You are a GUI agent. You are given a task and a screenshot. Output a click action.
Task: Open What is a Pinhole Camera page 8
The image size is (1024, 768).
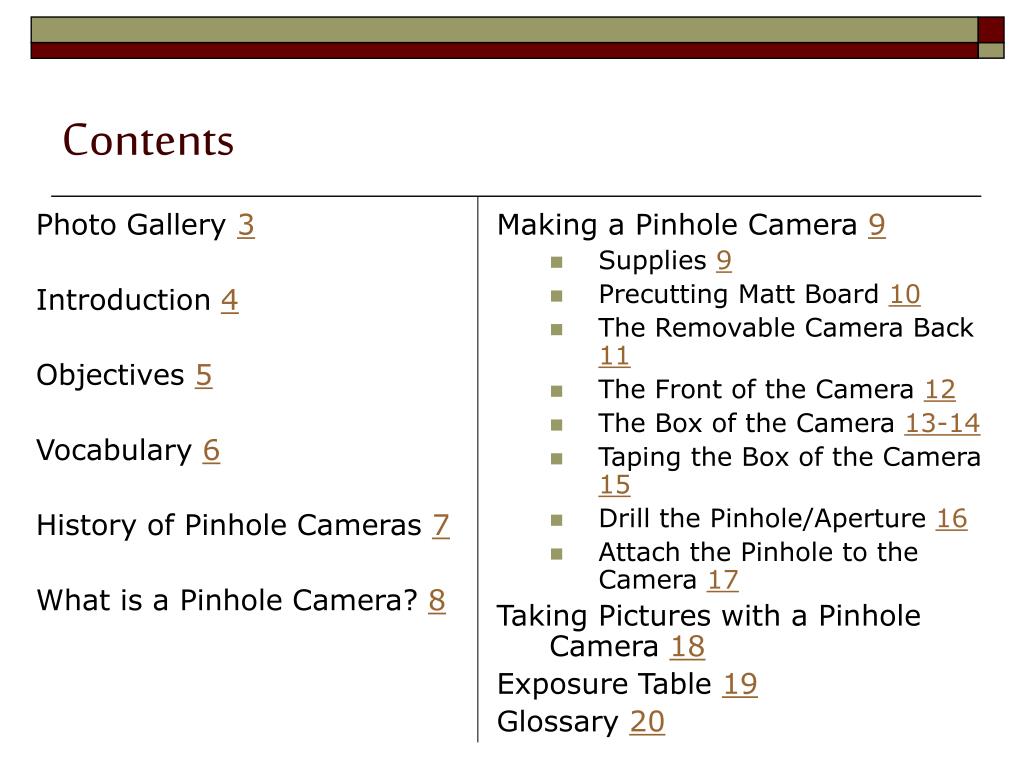point(437,600)
